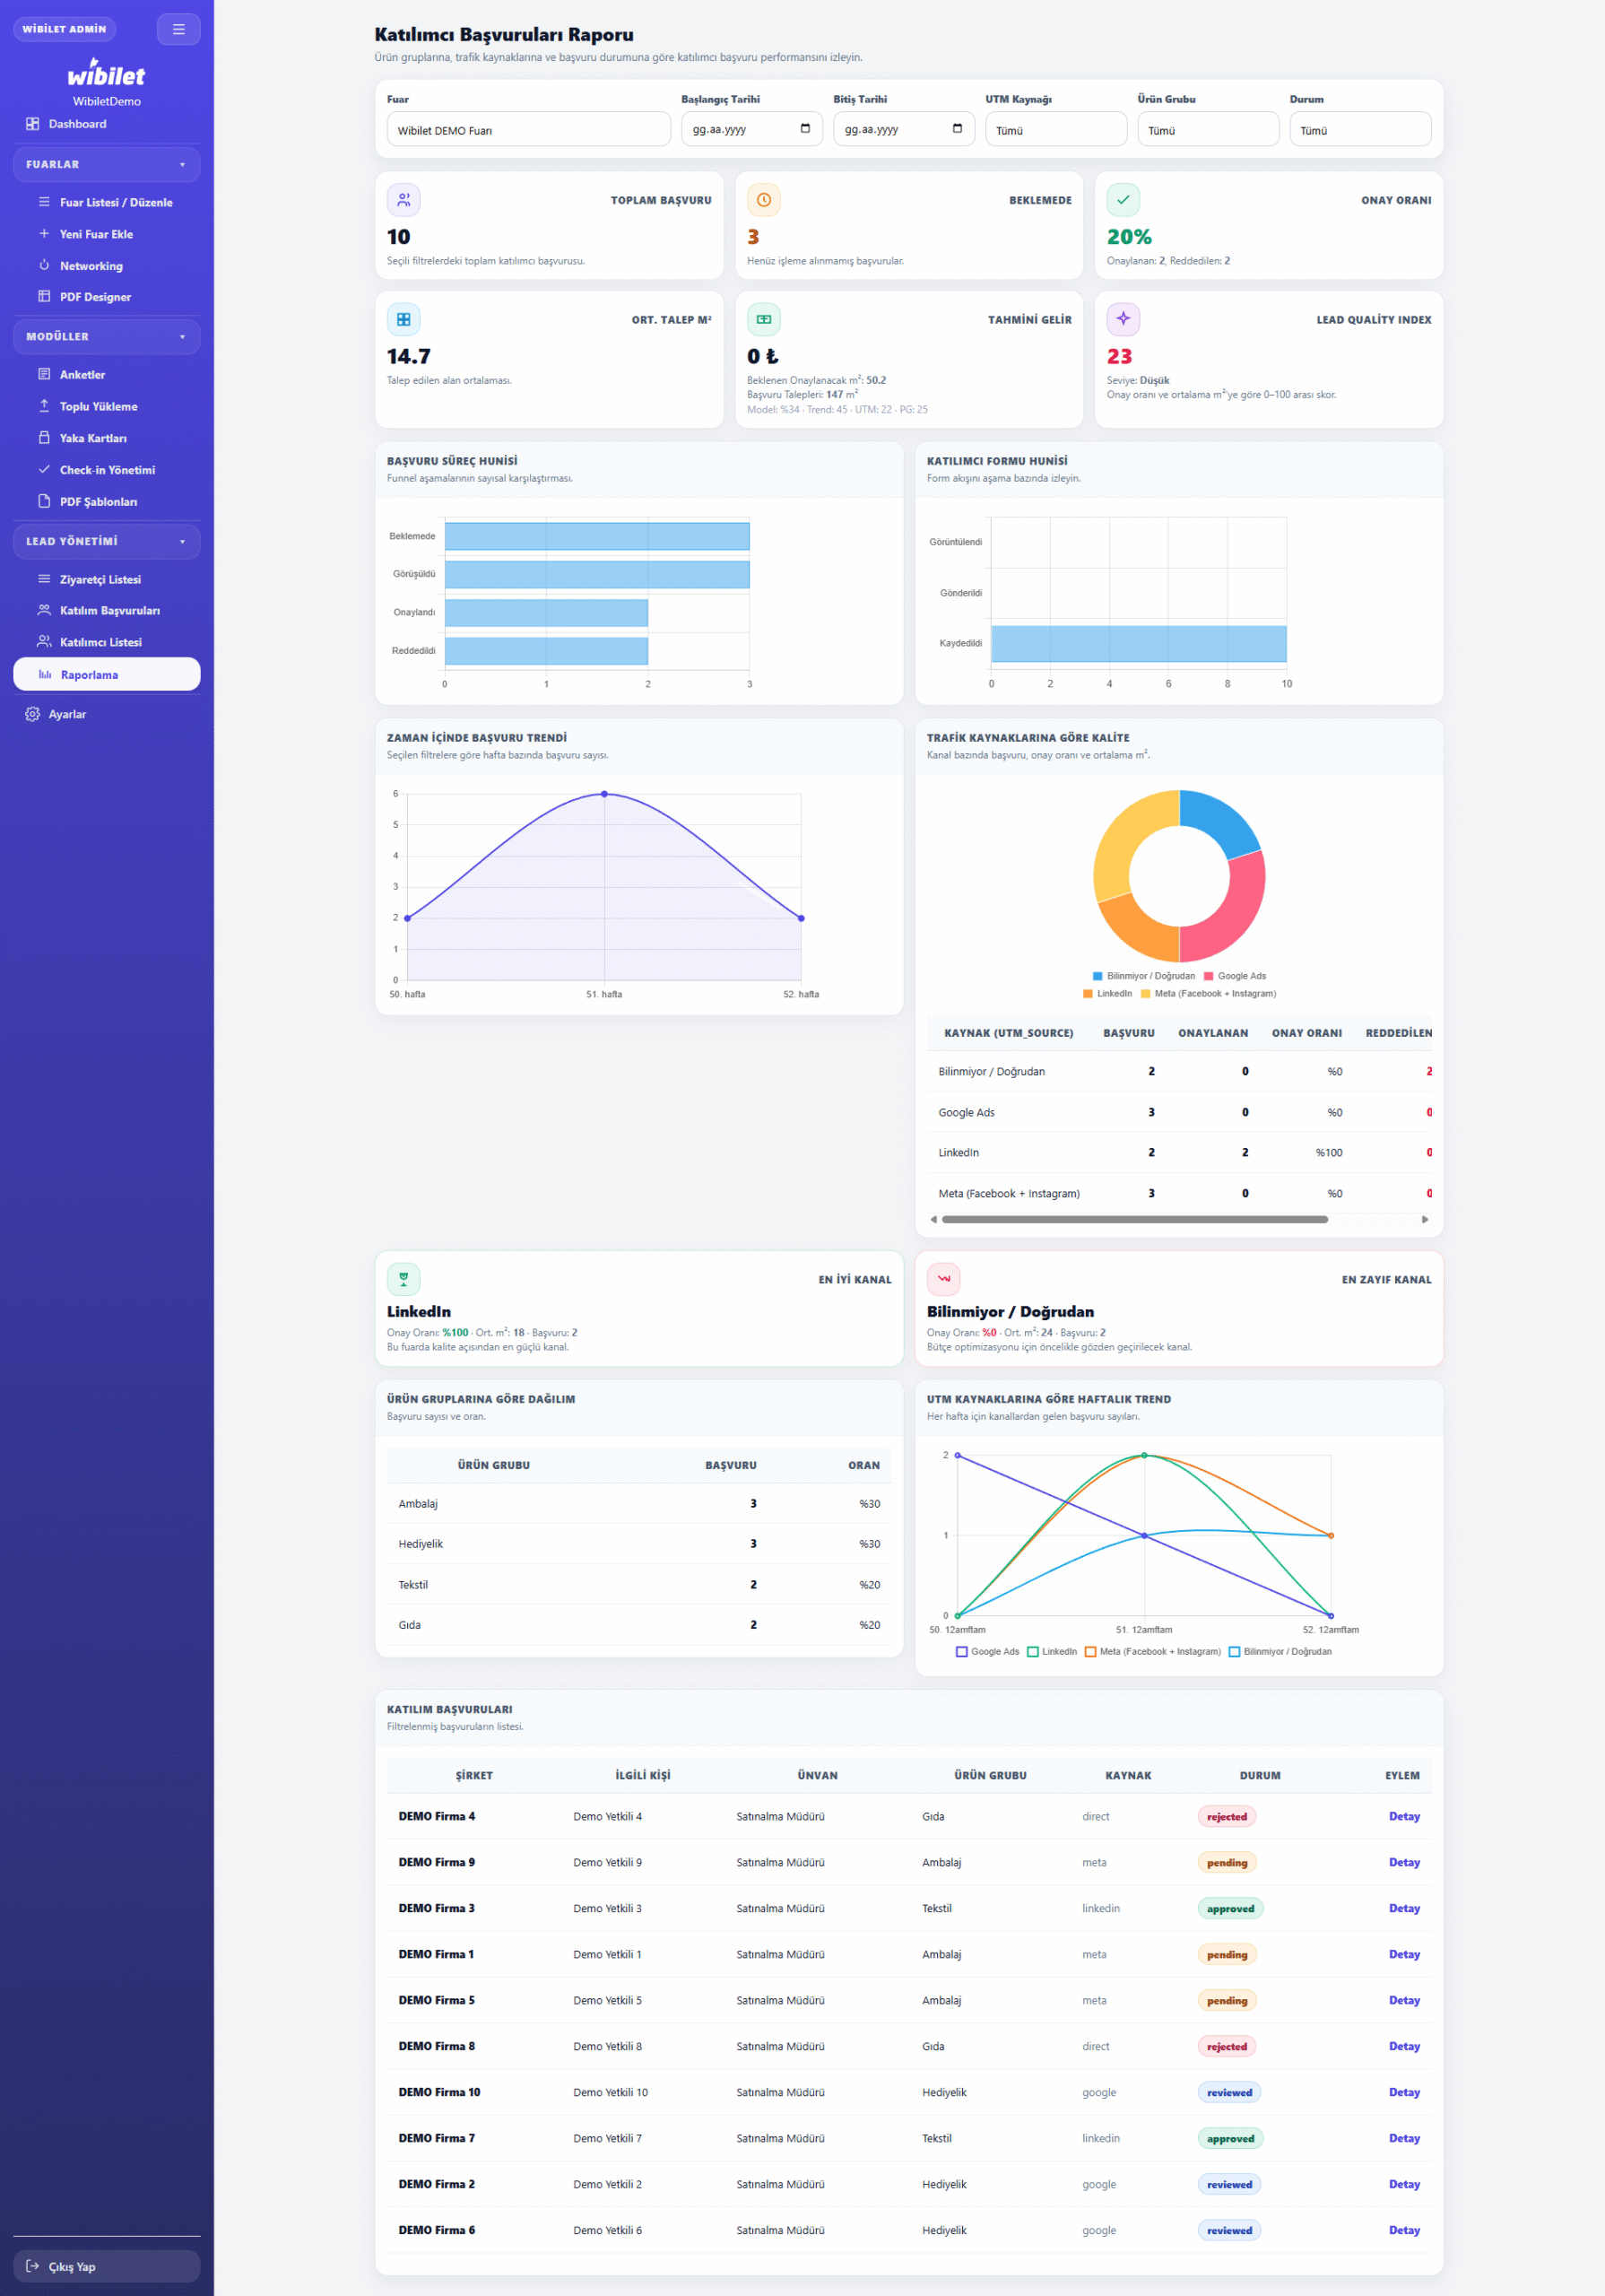This screenshot has height=2296, width=1605.
Task: Click the Toplam Başvuru people icon
Action: pyautogui.click(x=403, y=200)
